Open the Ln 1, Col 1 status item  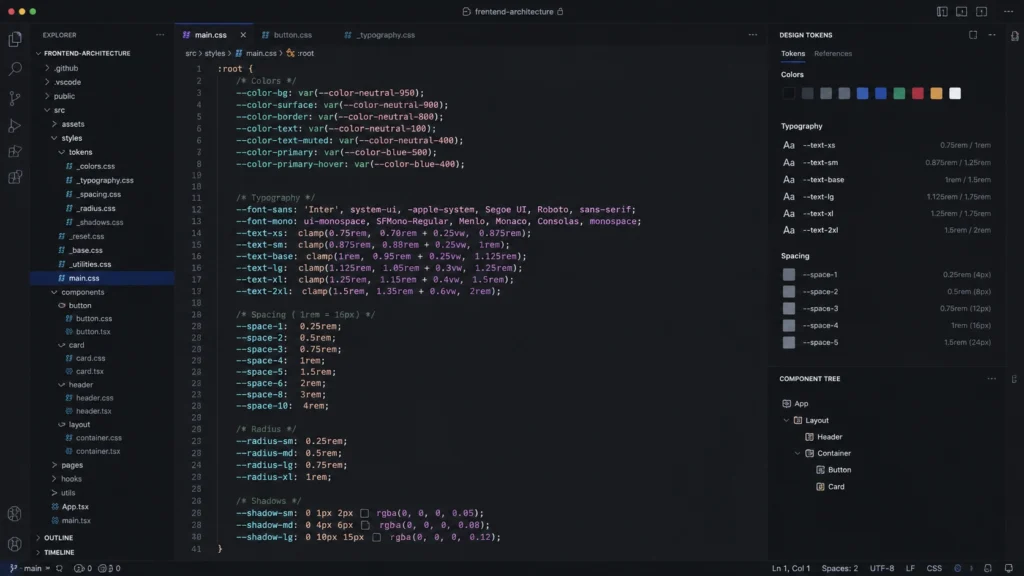coord(791,568)
